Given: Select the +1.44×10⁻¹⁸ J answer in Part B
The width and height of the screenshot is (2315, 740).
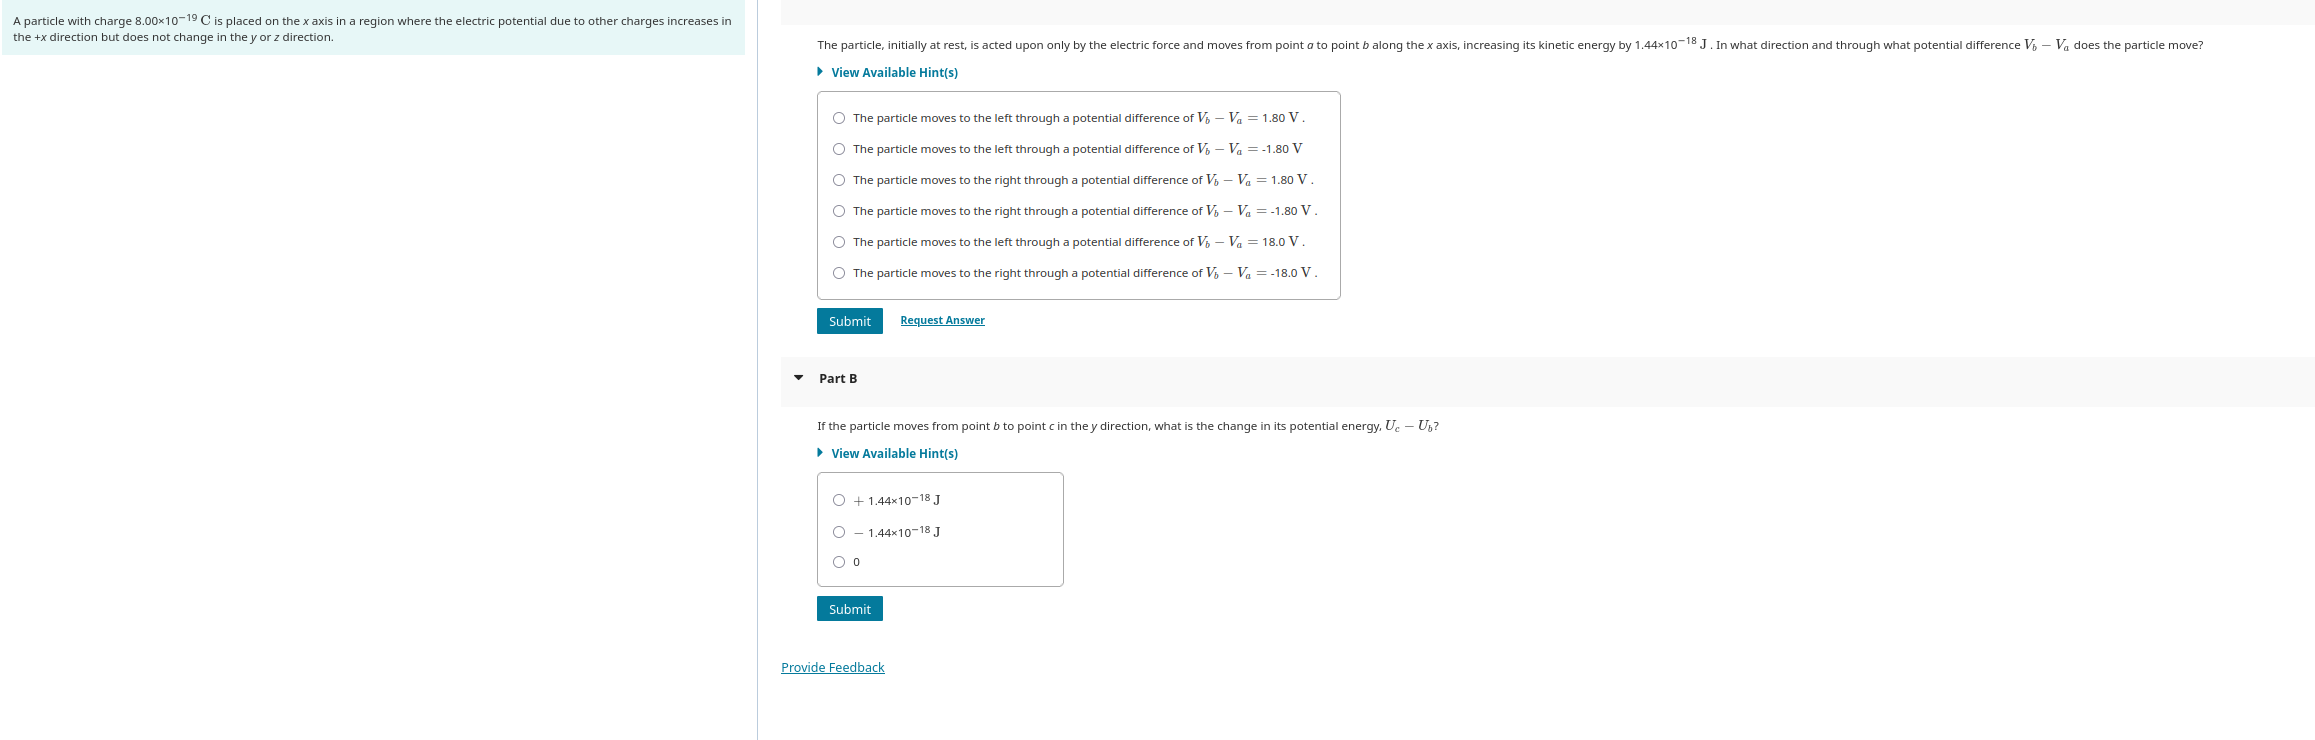Looking at the screenshot, I should pyautogui.click(x=838, y=499).
